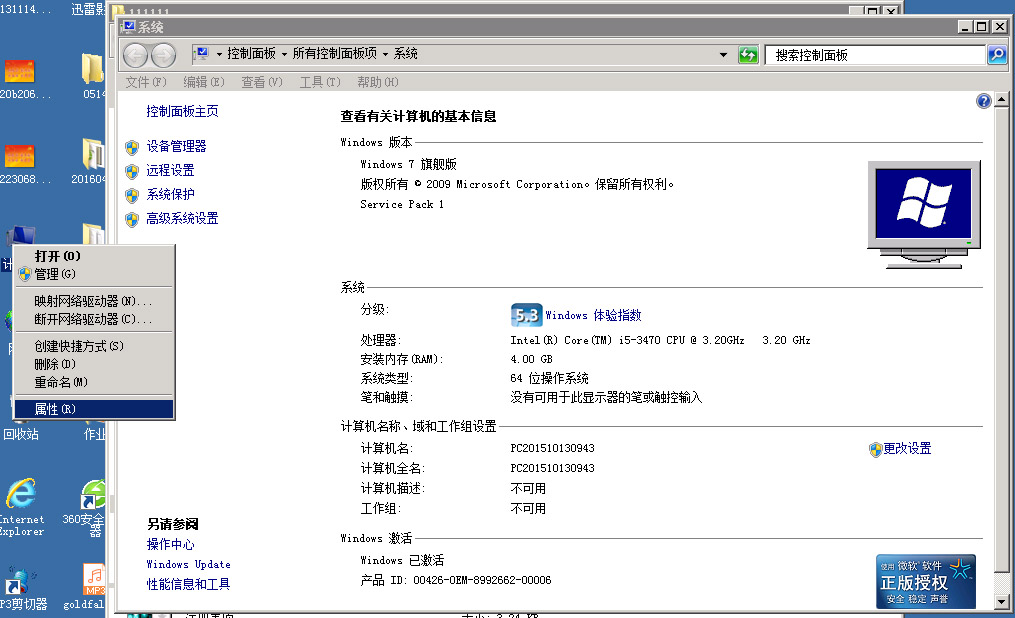This screenshot has width=1015, height=618.
Task: Open the 设备管理器 link
Action: [x=176, y=146]
